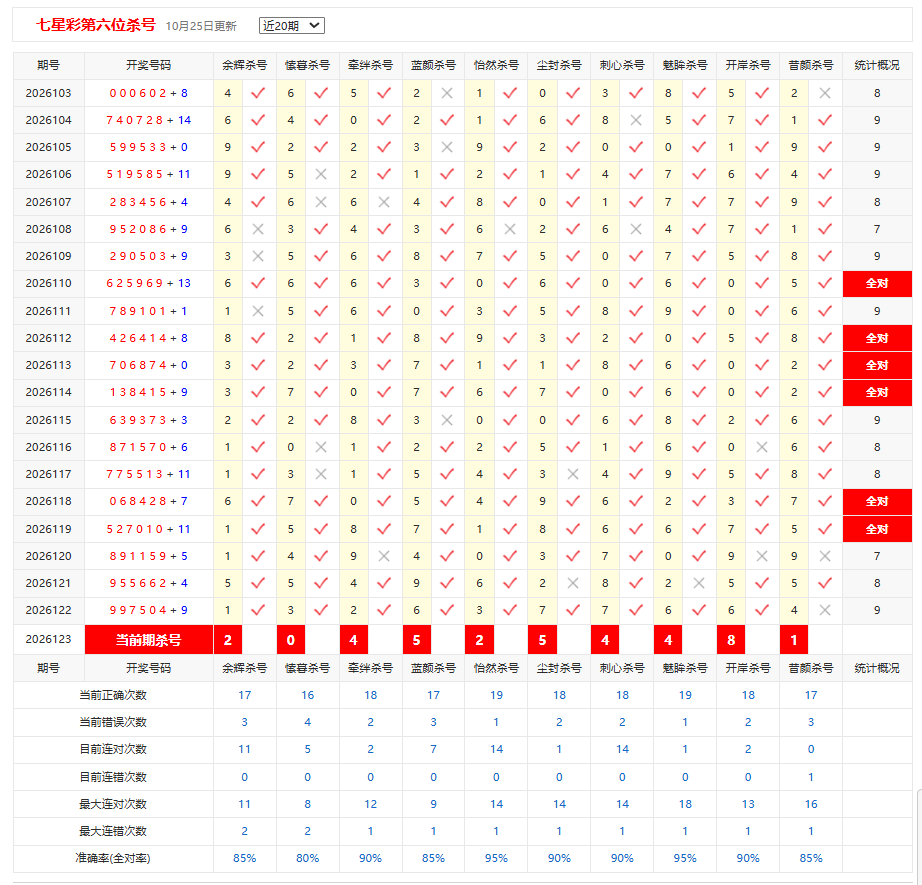Screen dimensions: 922x885
Task: Click the X mark for 尘封杀号 in row 2026117
Action: tap(573, 474)
